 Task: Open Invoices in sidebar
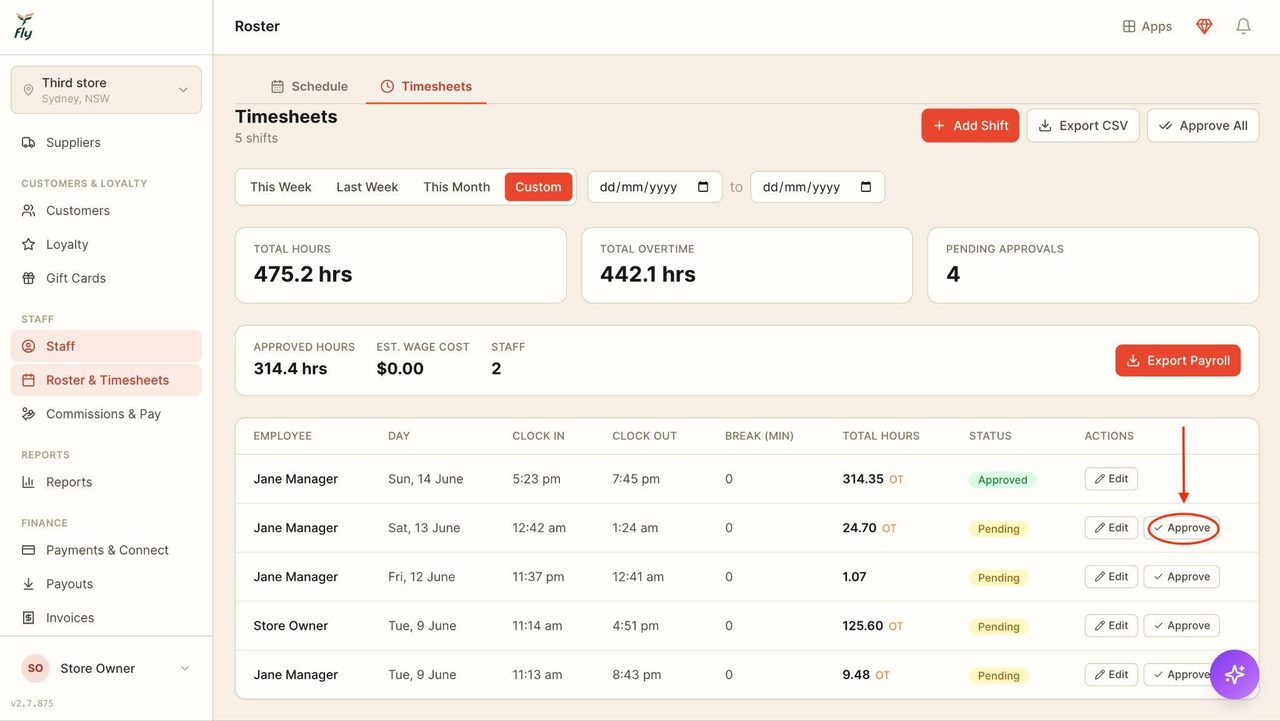pyautogui.click(x=106, y=618)
